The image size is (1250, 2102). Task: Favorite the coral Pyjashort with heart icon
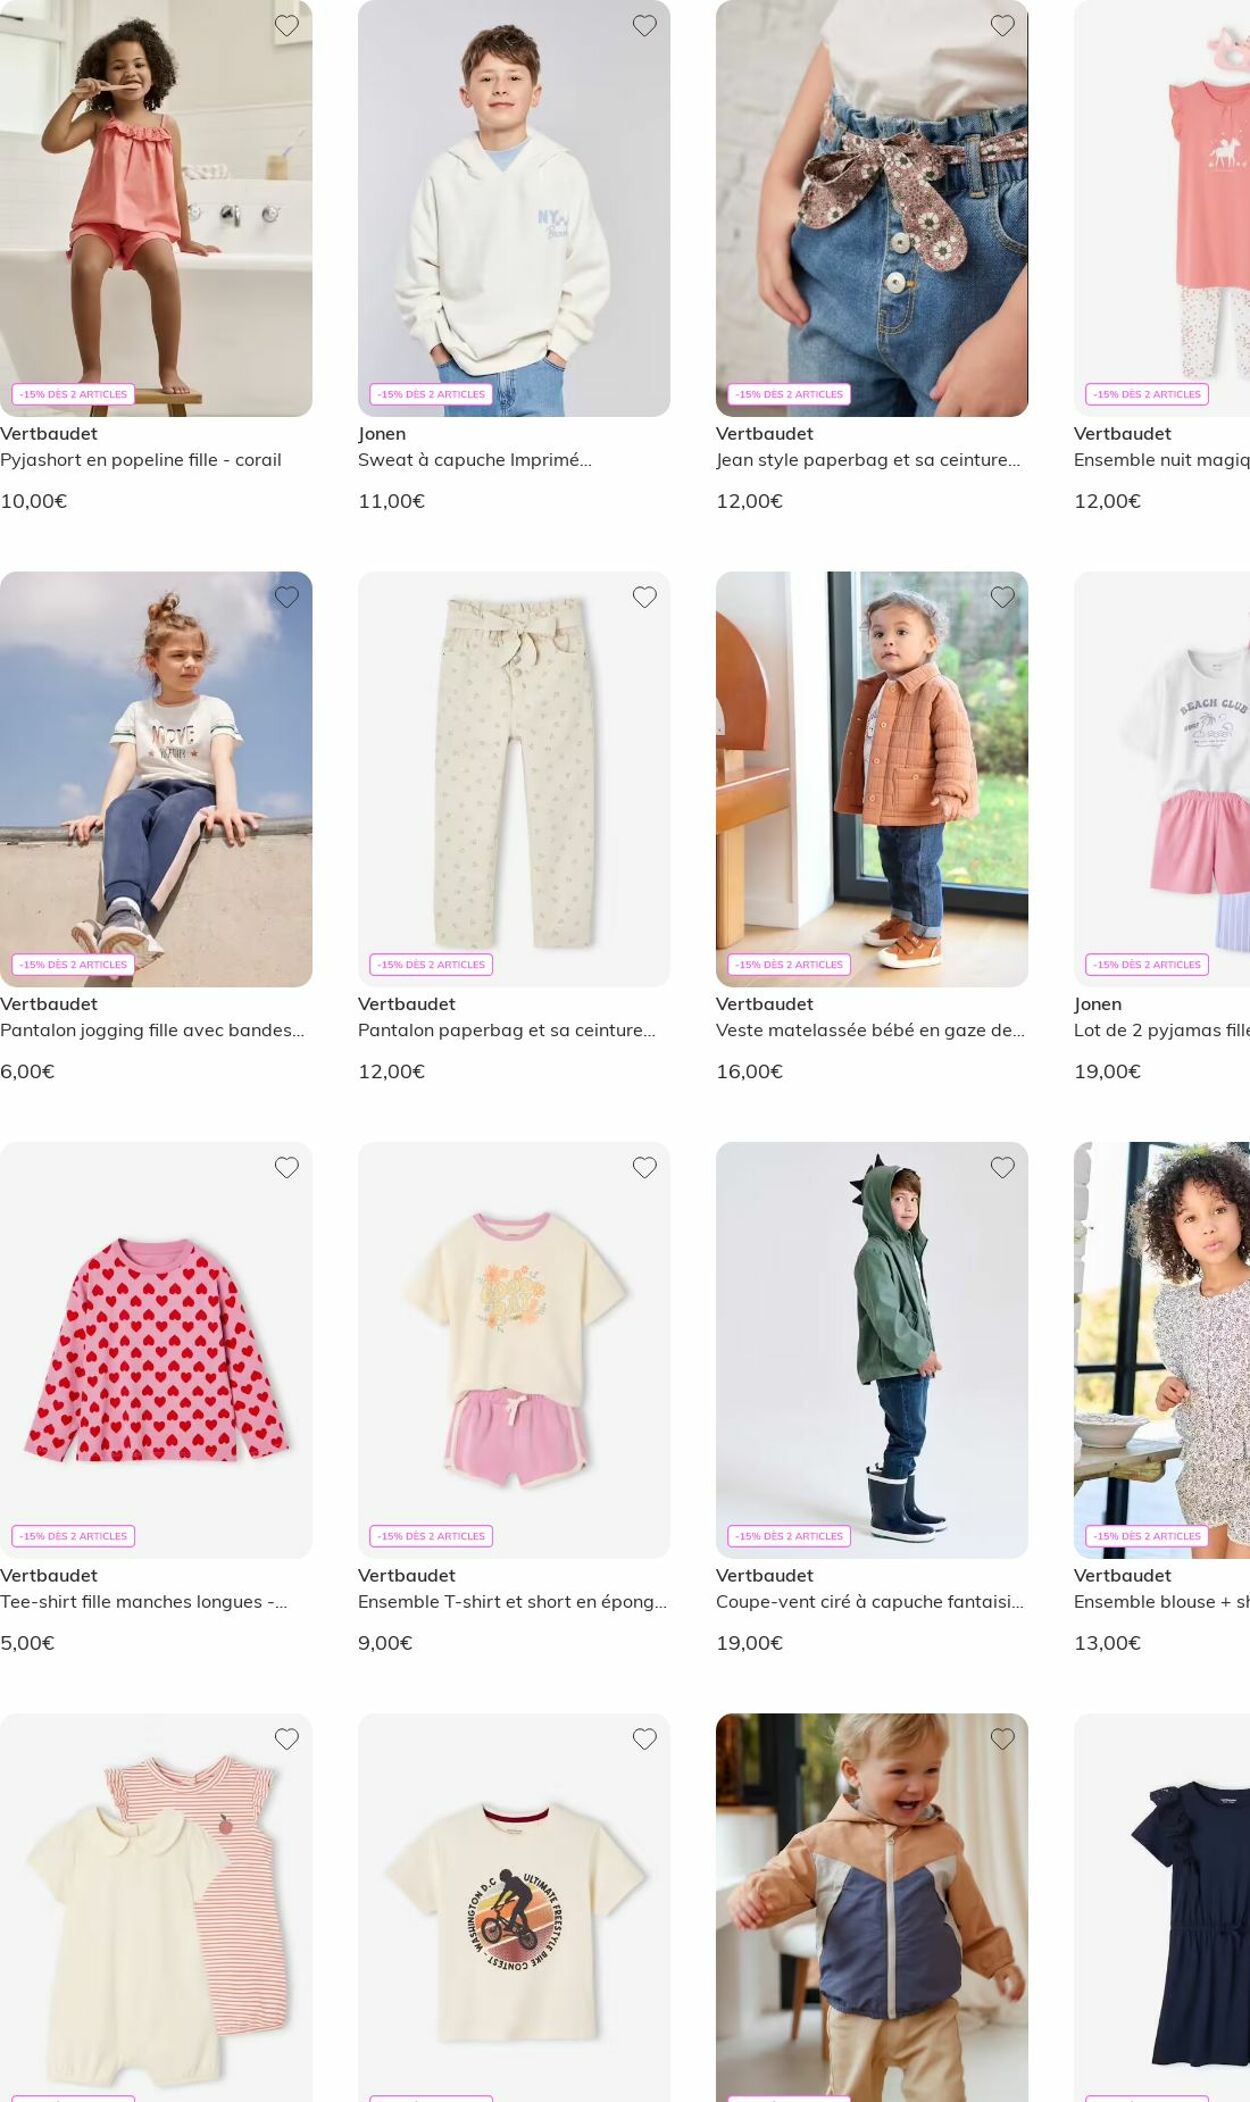[x=287, y=26]
